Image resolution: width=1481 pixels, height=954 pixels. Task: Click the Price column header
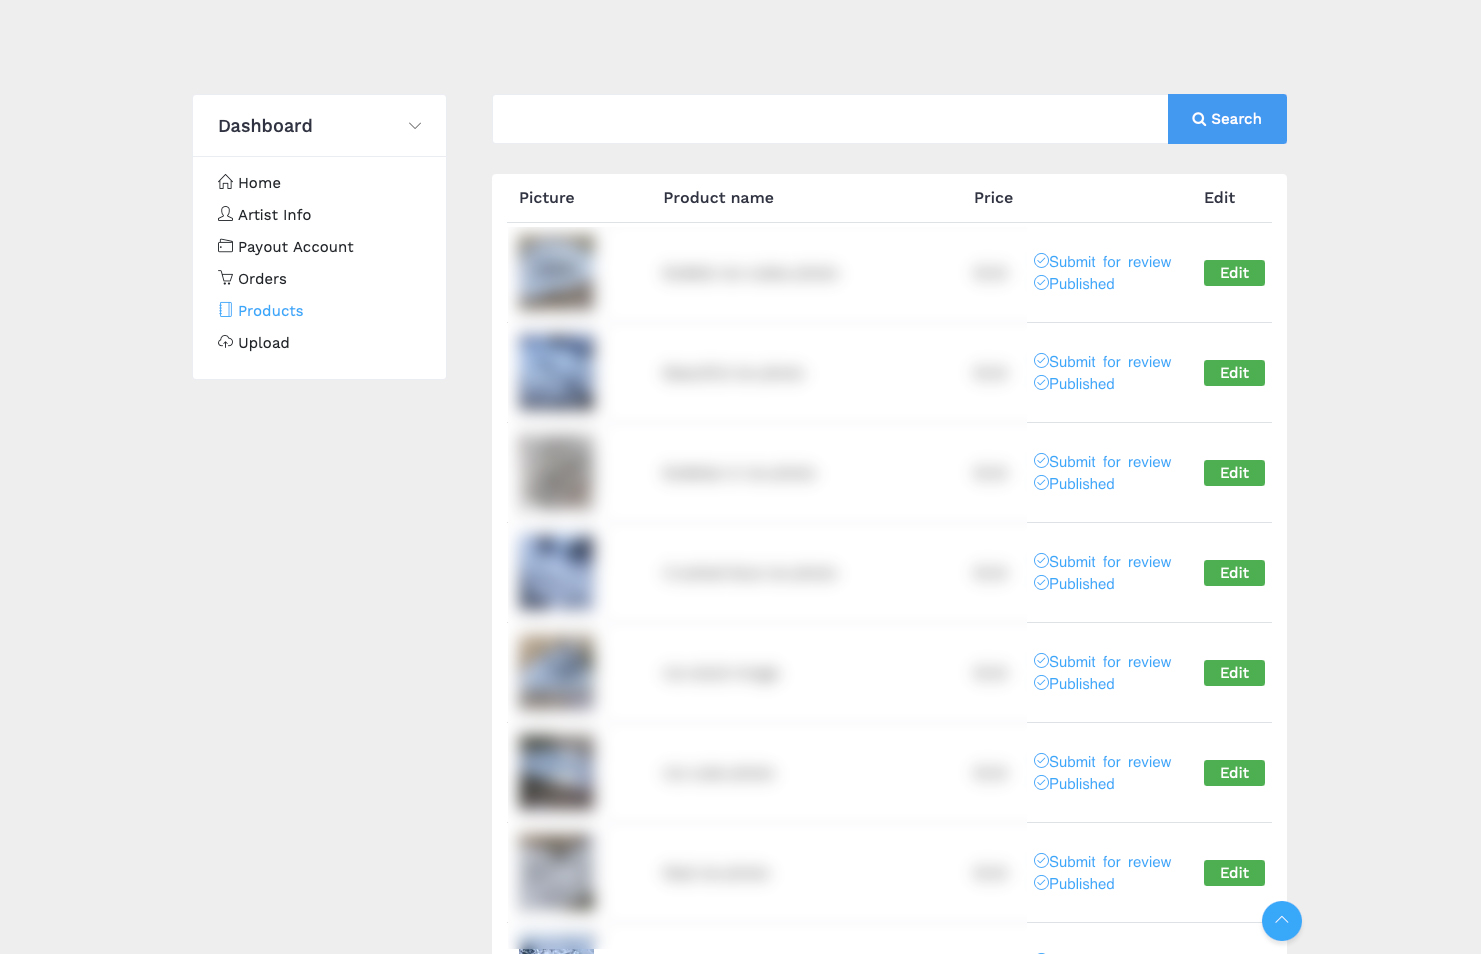[x=993, y=198]
